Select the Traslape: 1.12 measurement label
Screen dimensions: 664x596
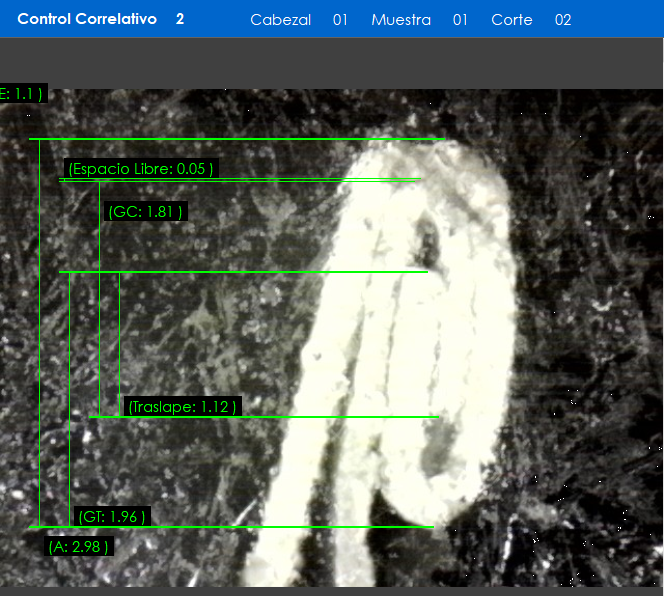[x=182, y=407]
